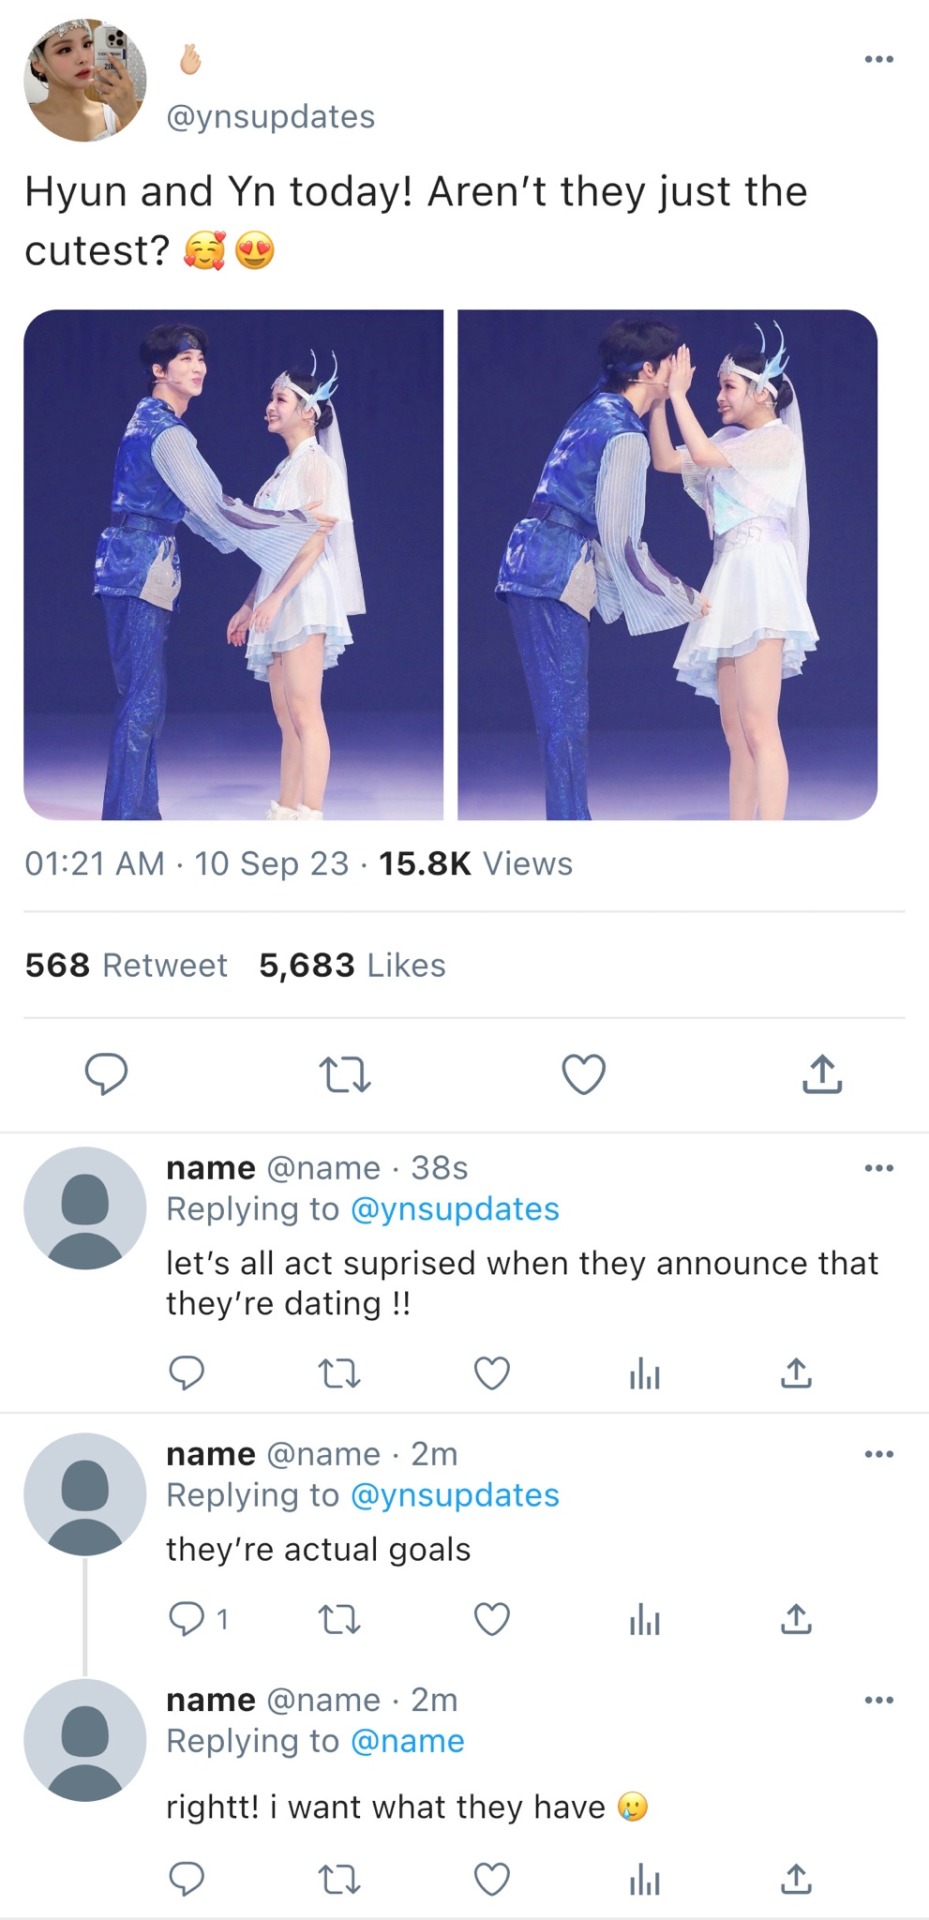This screenshot has height=1920, width=929.
Task: View analytics for 'act suprised' reply
Action: click(x=645, y=1376)
